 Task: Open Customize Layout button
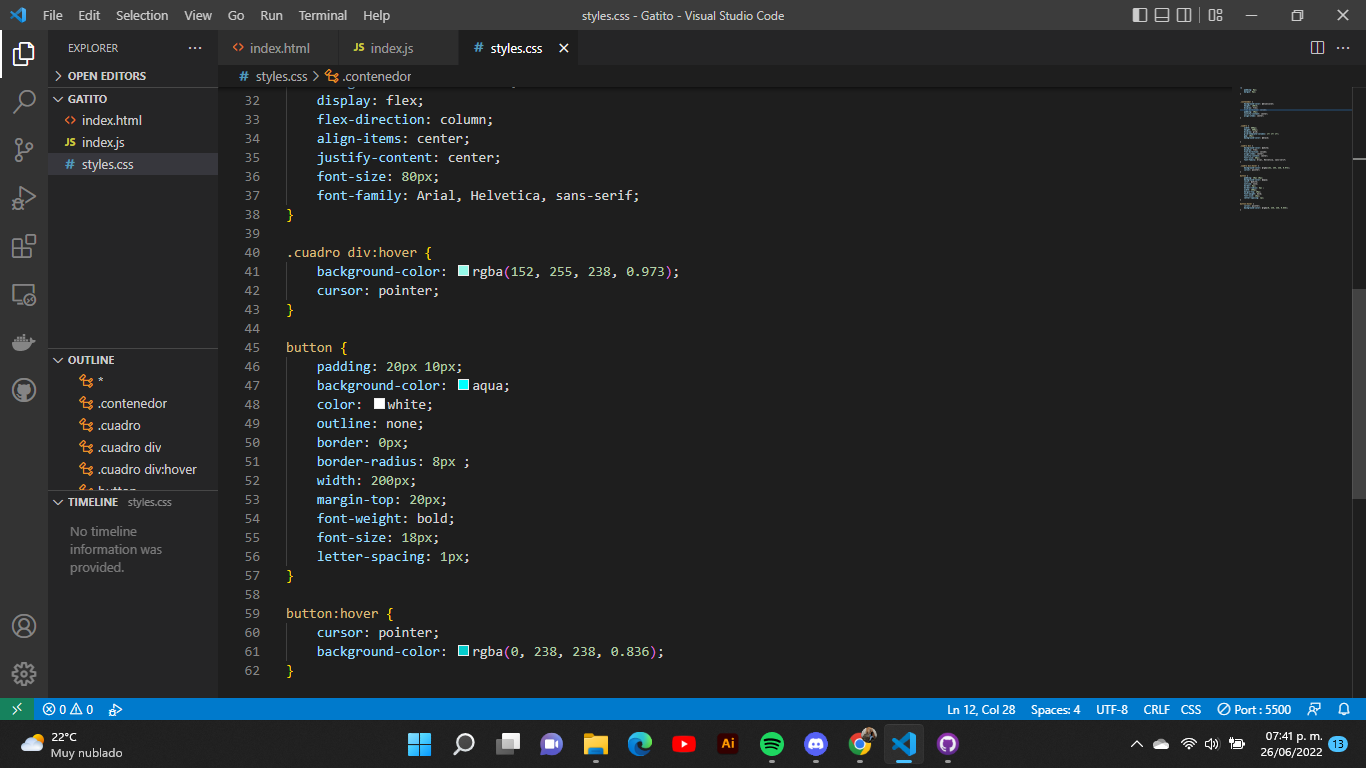[x=1215, y=15]
